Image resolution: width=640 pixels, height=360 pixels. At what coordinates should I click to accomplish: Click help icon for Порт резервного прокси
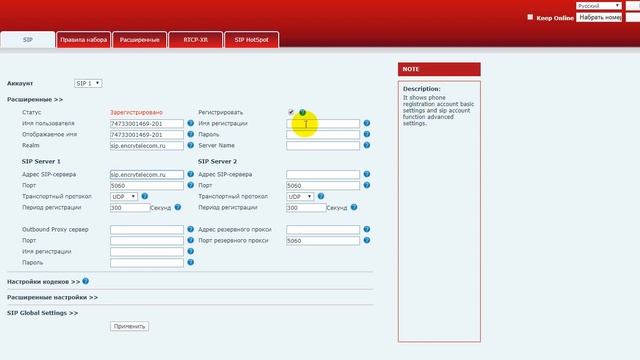click(367, 240)
